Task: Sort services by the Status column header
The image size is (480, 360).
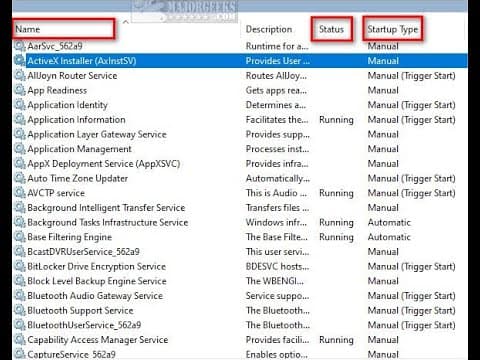Action: point(331,29)
